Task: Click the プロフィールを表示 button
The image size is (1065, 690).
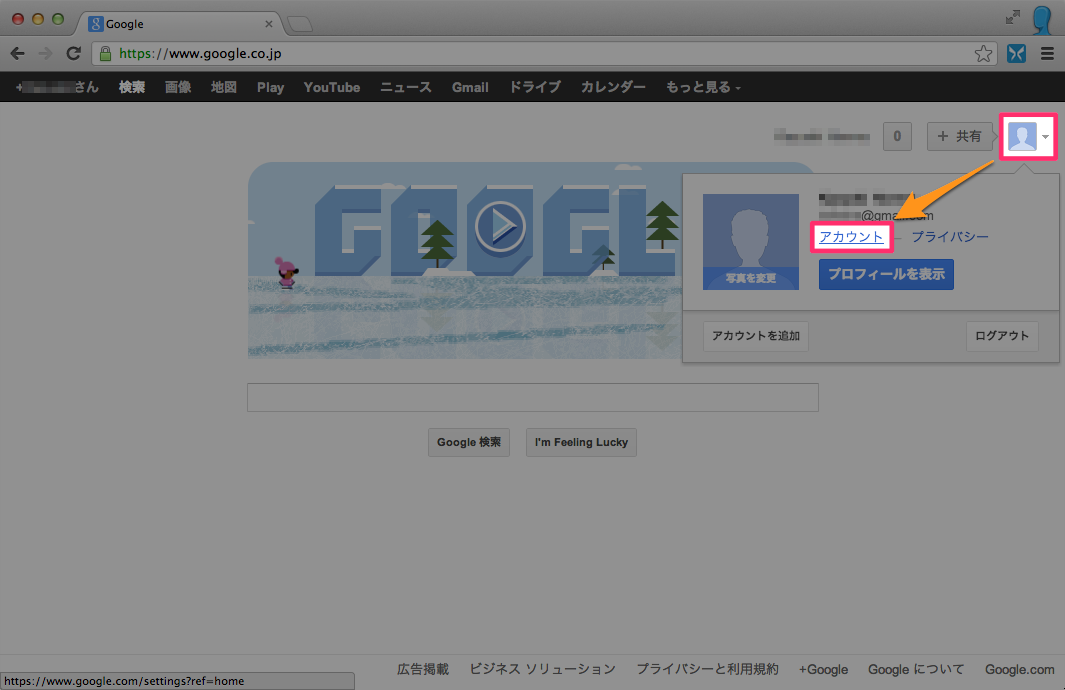Action: coord(886,274)
